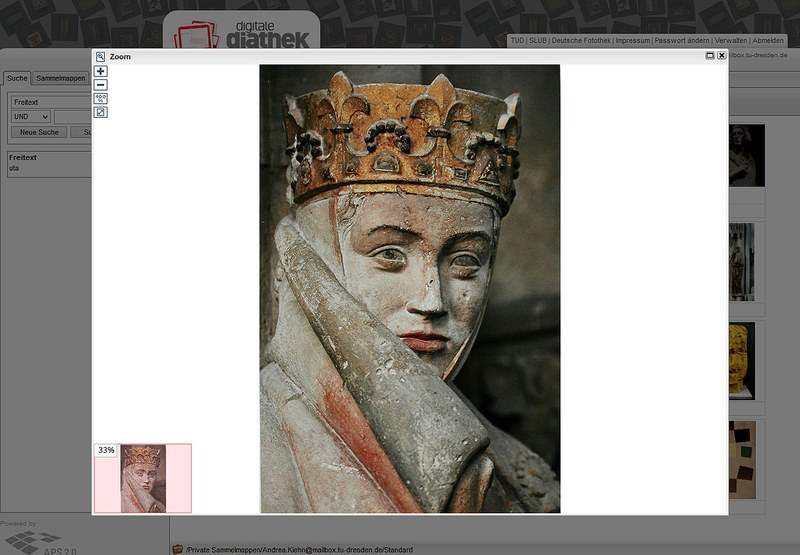
Task: Click the zoom out minus icon
Action: (101, 85)
